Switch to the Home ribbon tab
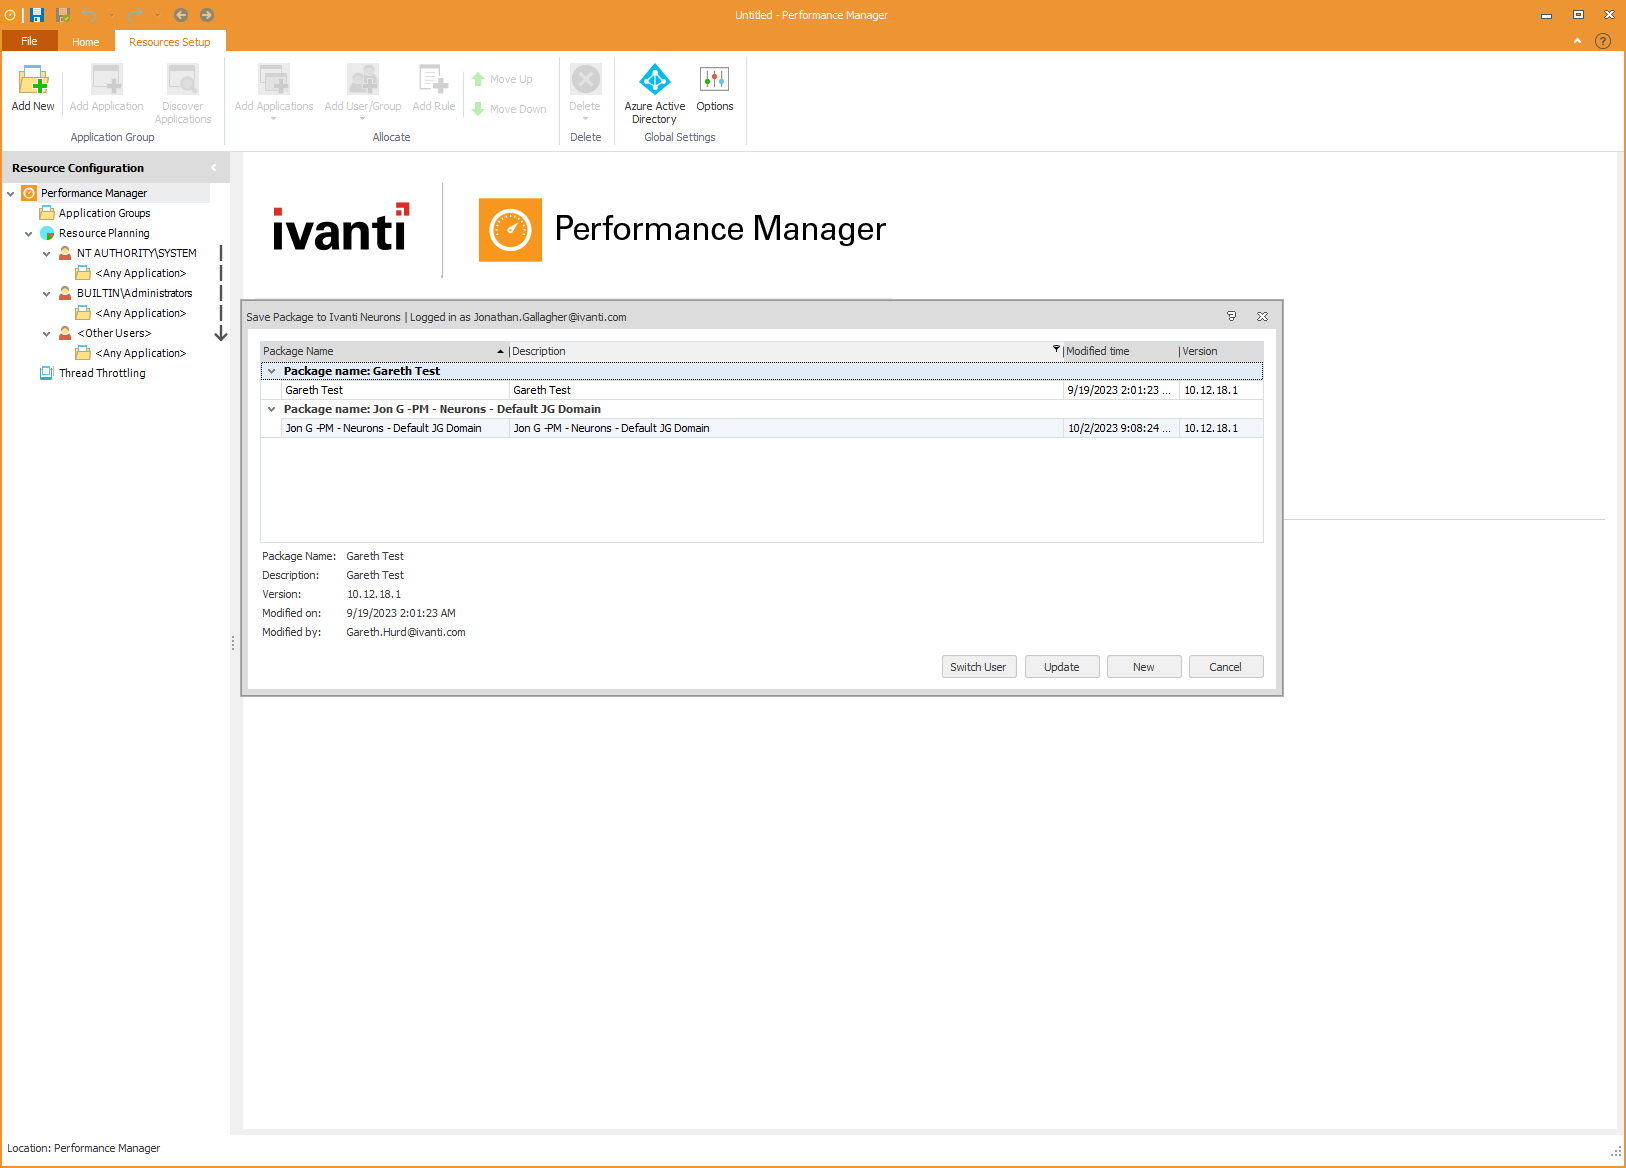The height and width of the screenshot is (1168, 1626). [85, 41]
